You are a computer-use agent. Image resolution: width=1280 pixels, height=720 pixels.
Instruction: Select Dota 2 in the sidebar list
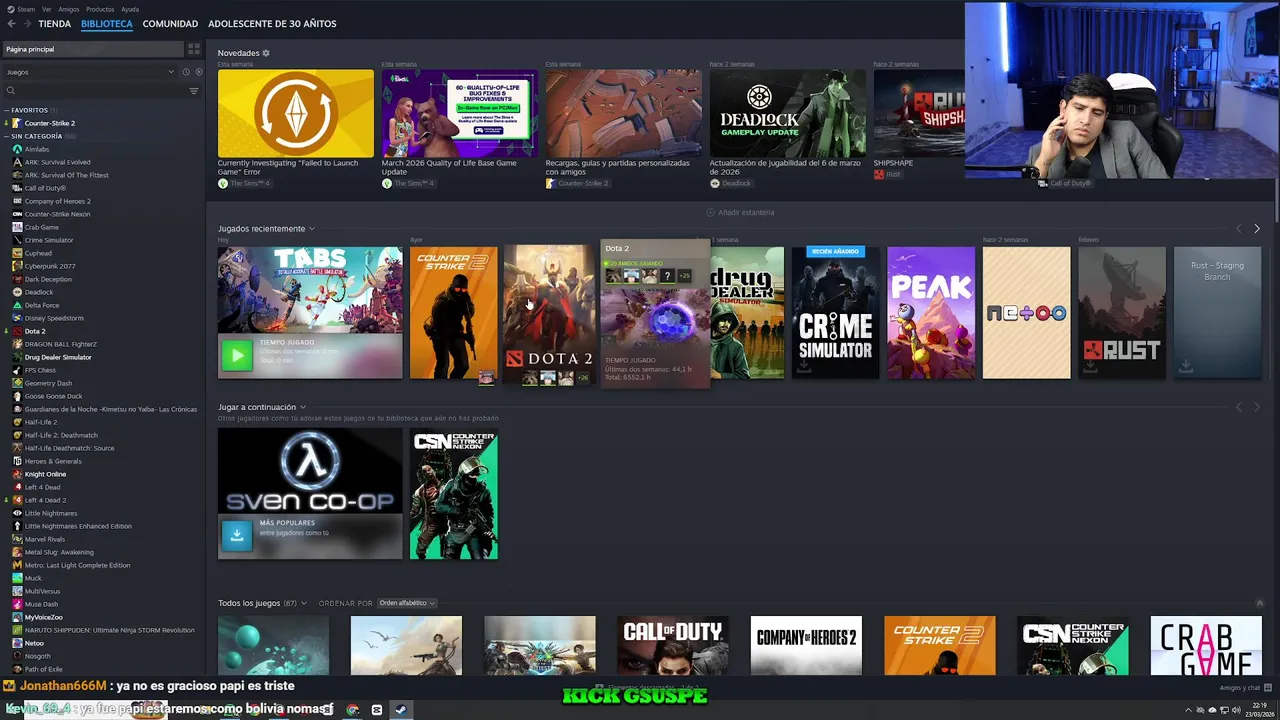click(x=35, y=331)
